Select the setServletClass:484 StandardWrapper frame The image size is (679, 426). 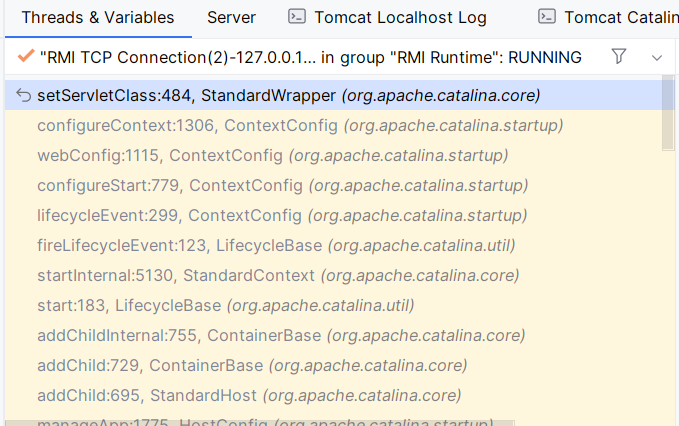(288, 96)
